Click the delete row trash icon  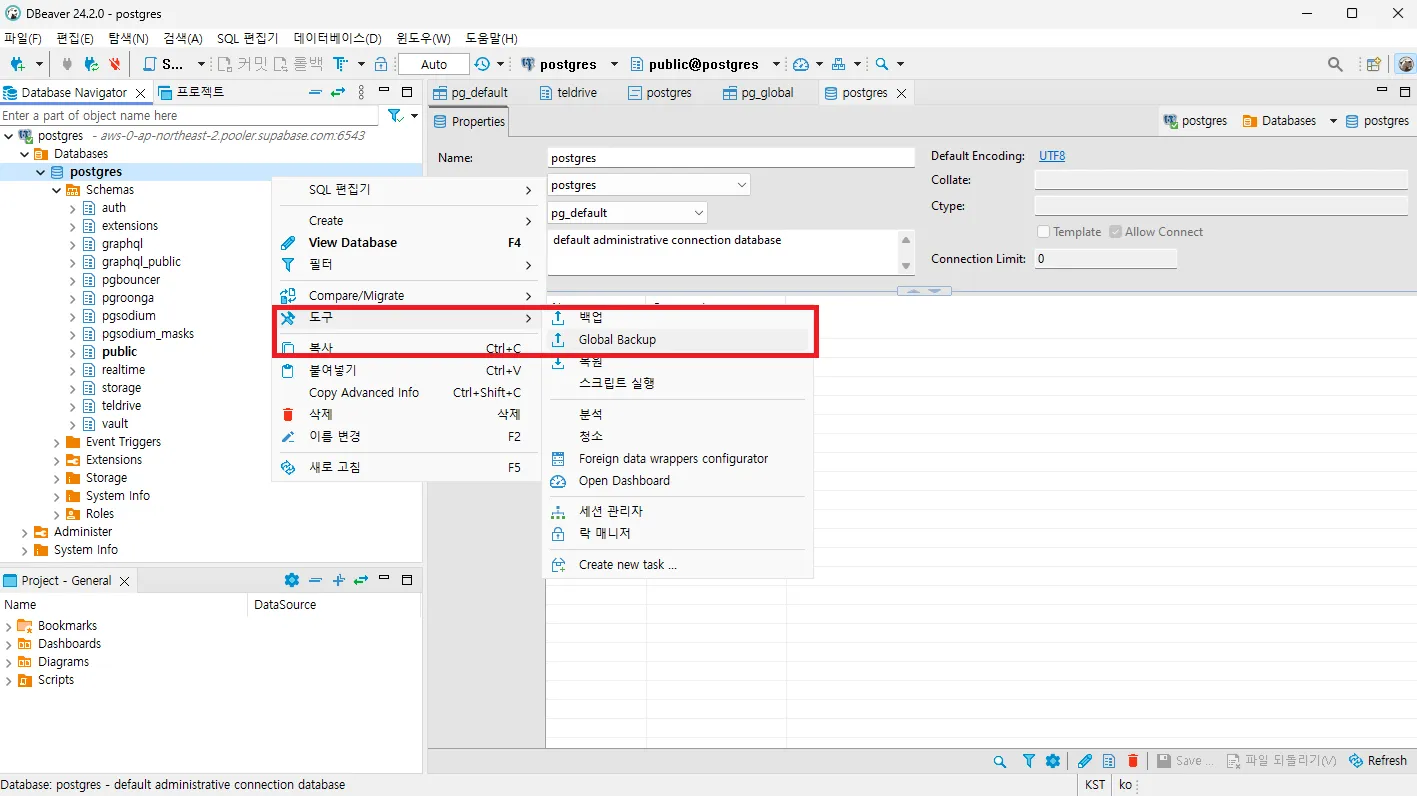pyautogui.click(x=1133, y=761)
